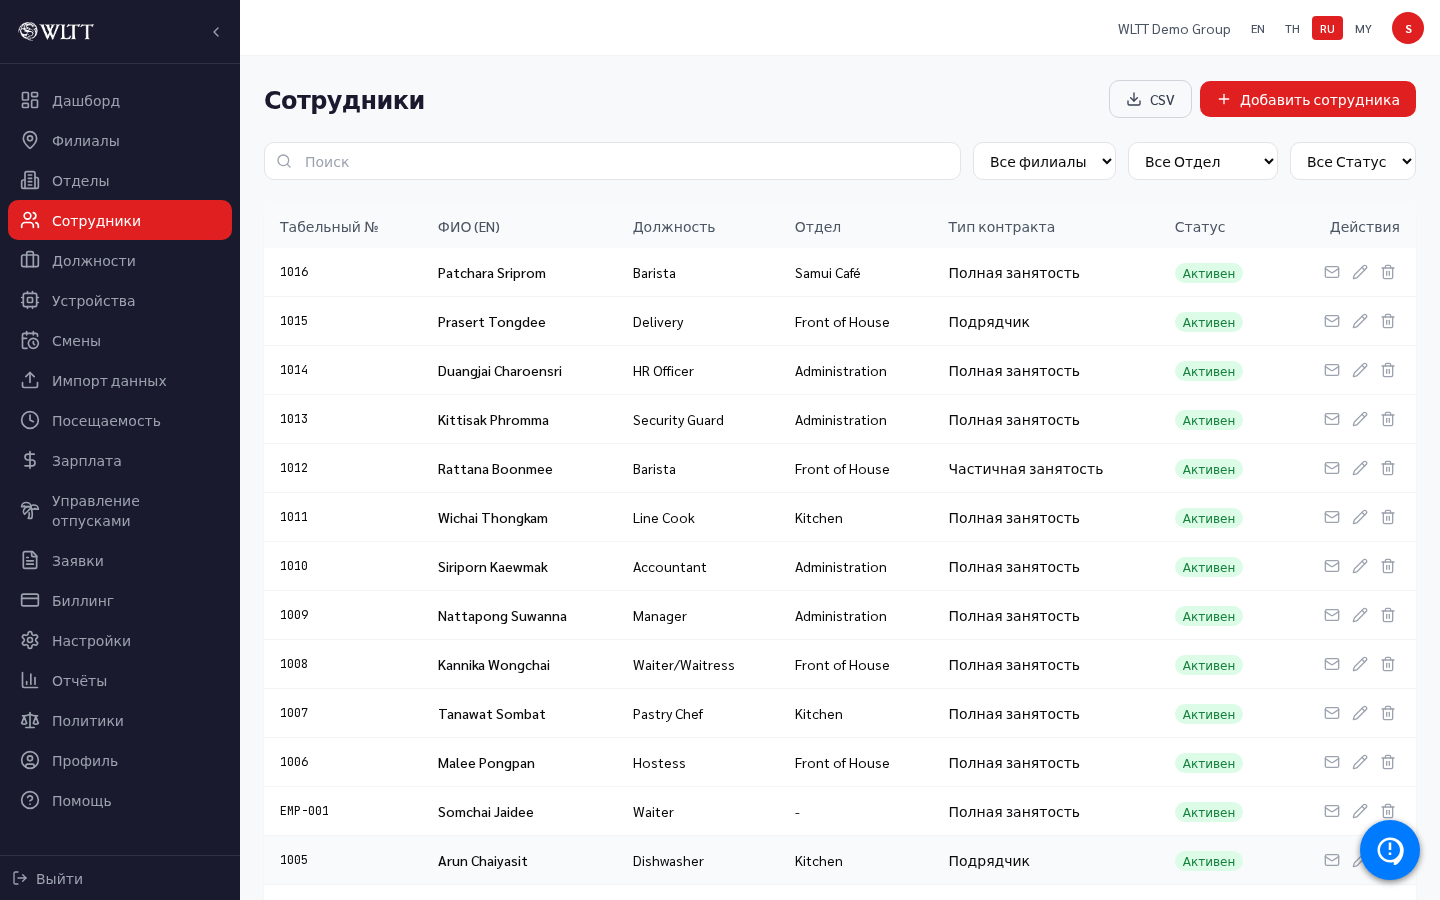This screenshot has height=900, width=1440.
Task: Switch language to TH
Action: [x=1292, y=29]
